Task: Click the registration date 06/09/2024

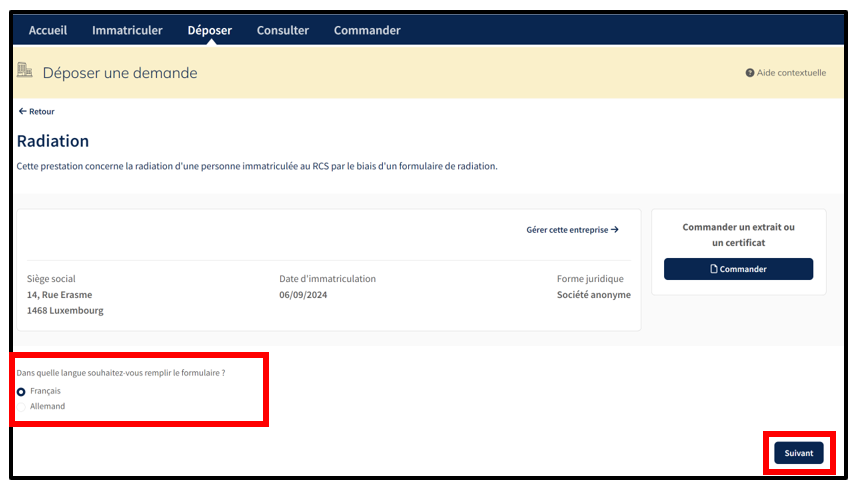Action: 303,295
